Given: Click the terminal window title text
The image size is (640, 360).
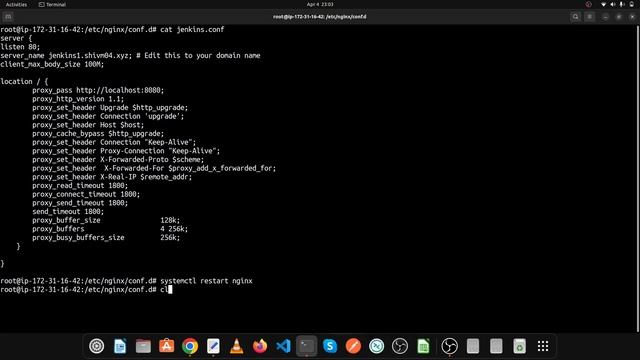Looking at the screenshot, I should pos(320,17).
